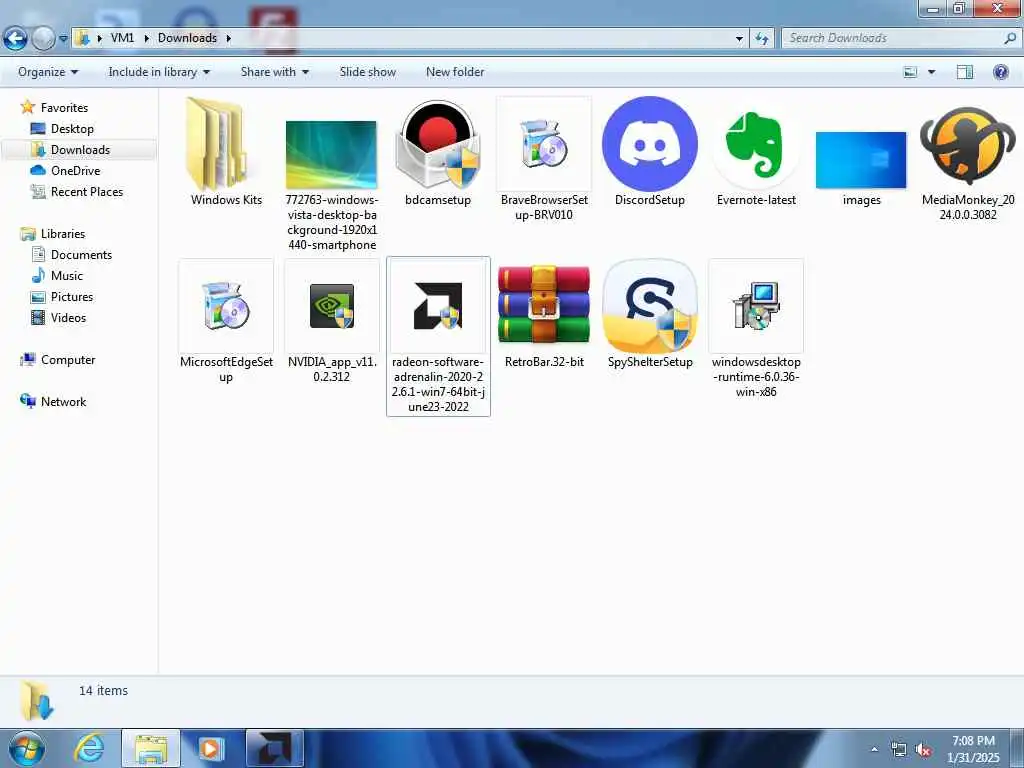The height and width of the screenshot is (768, 1024).
Task: Click the search magnifier icon
Action: coord(1010,38)
